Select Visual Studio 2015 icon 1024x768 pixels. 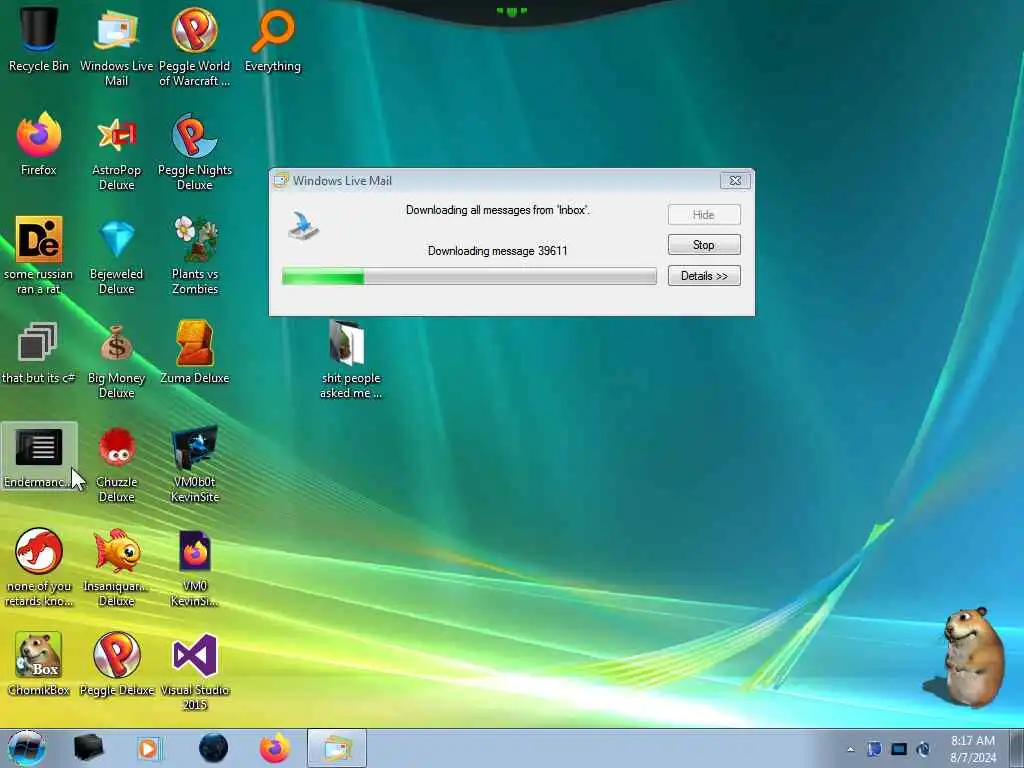pyautogui.click(x=195, y=671)
